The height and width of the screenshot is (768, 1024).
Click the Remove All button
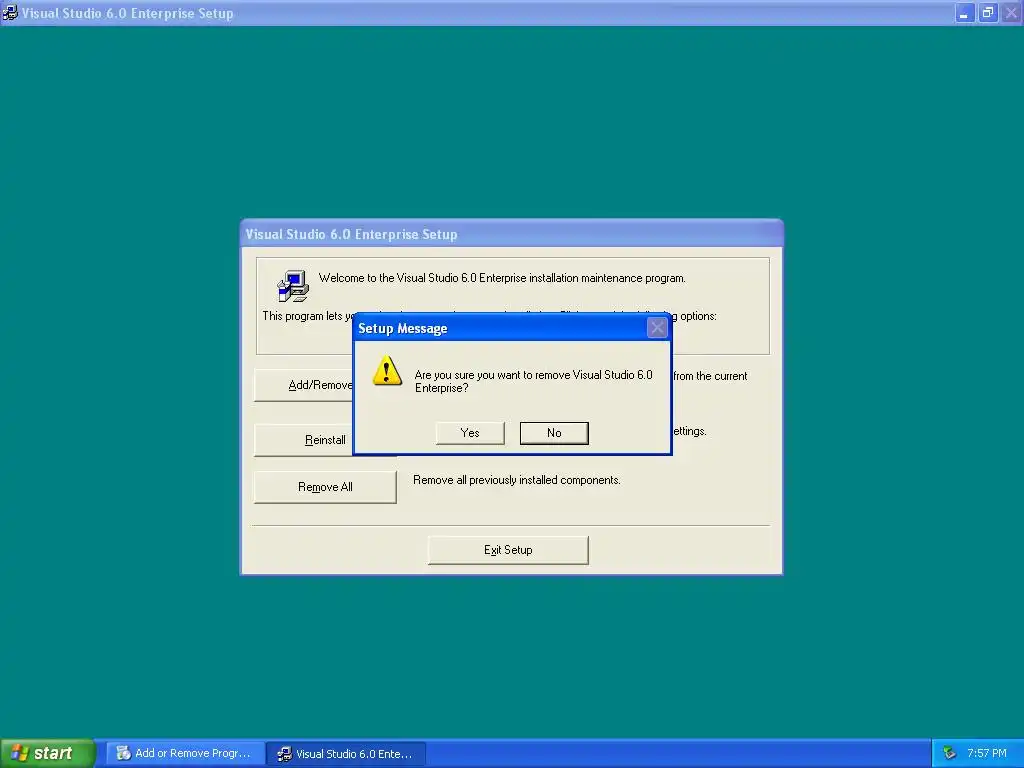tap(325, 487)
